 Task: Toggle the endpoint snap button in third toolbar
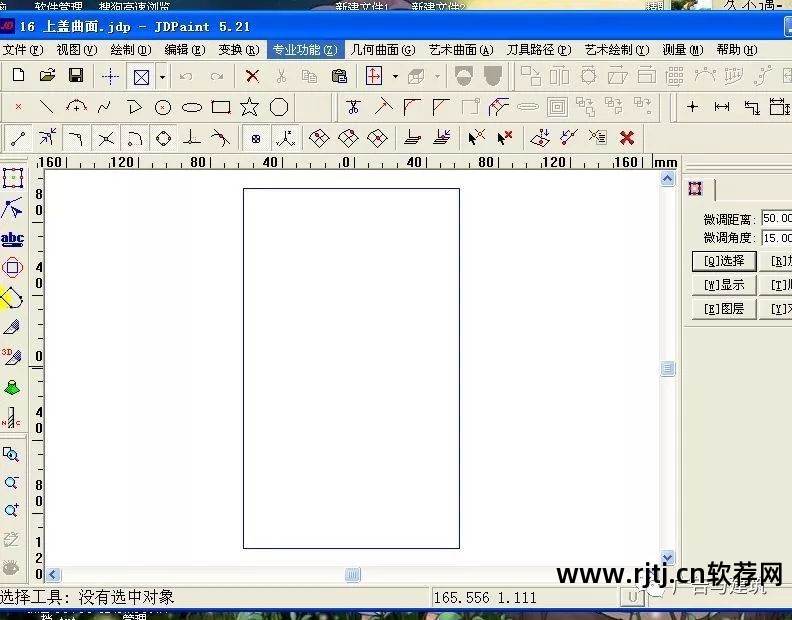[x=18, y=138]
